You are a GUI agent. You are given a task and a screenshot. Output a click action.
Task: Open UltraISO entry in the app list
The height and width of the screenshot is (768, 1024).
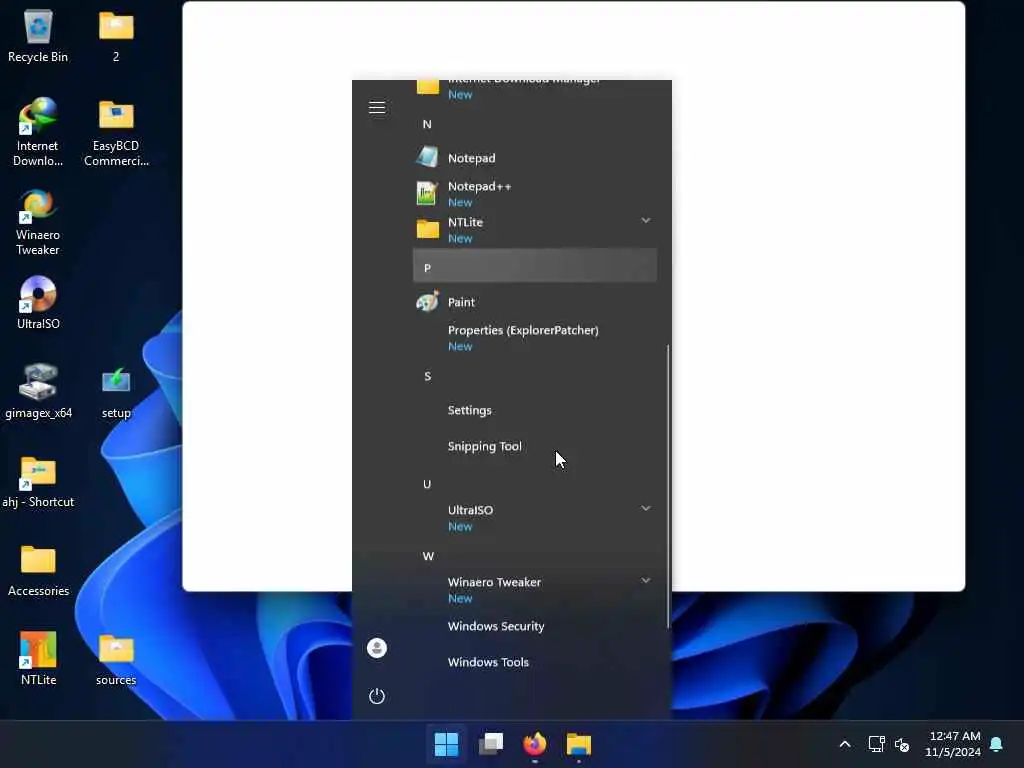point(535,518)
